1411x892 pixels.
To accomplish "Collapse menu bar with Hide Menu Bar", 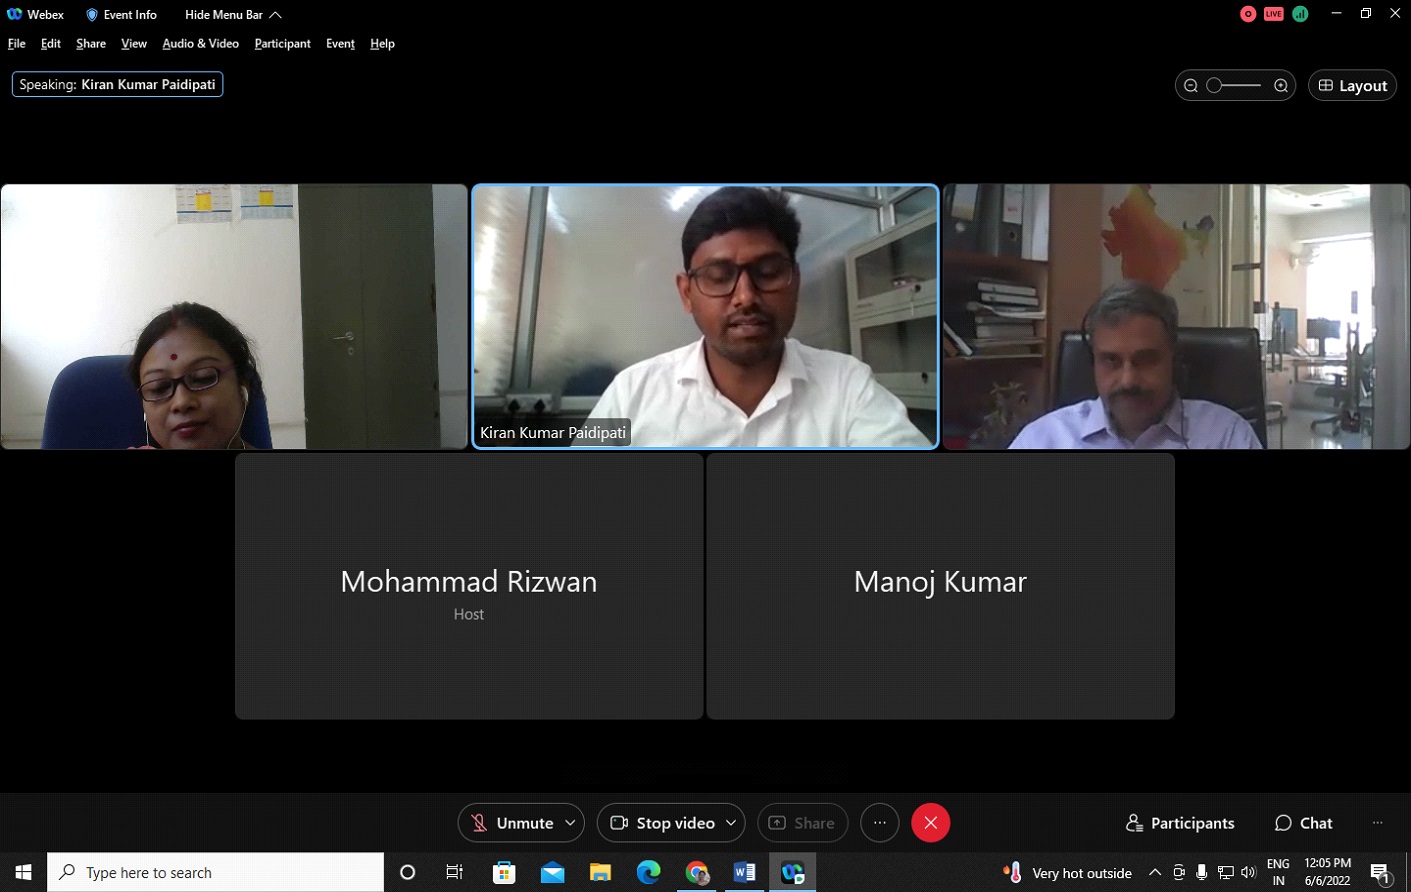I will [x=233, y=15].
